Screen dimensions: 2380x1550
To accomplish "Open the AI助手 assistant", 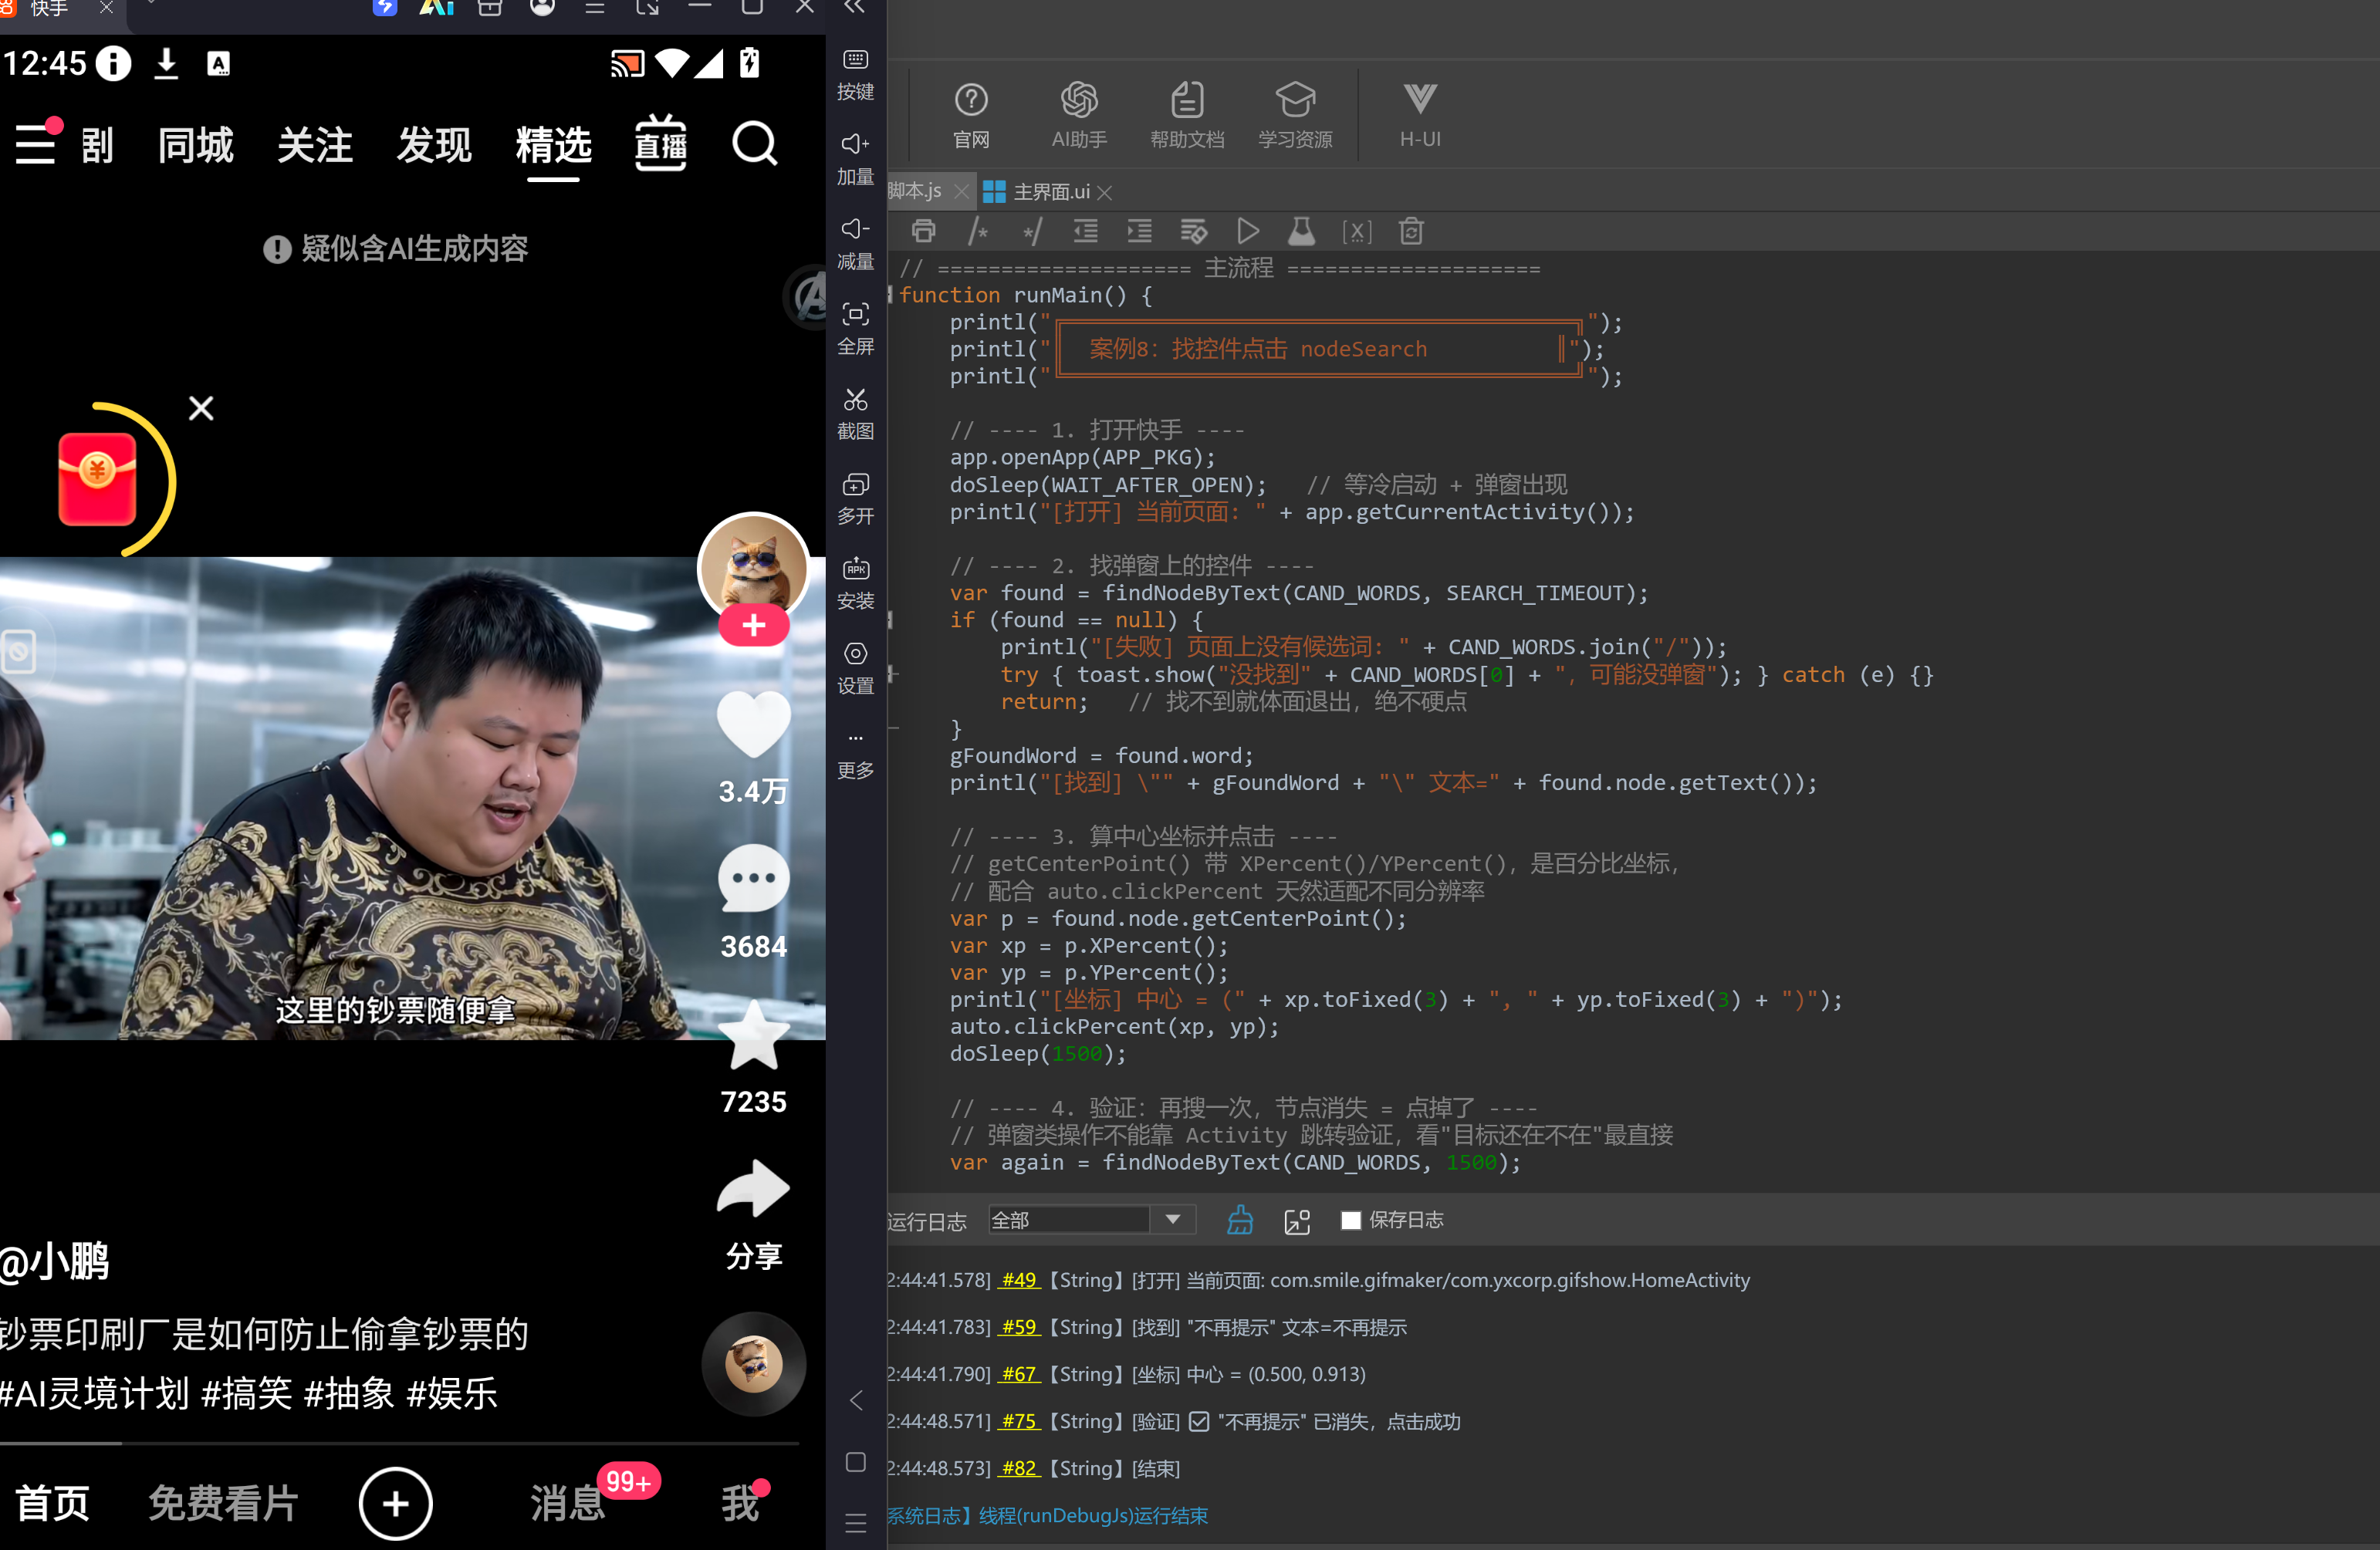I will [x=1078, y=115].
